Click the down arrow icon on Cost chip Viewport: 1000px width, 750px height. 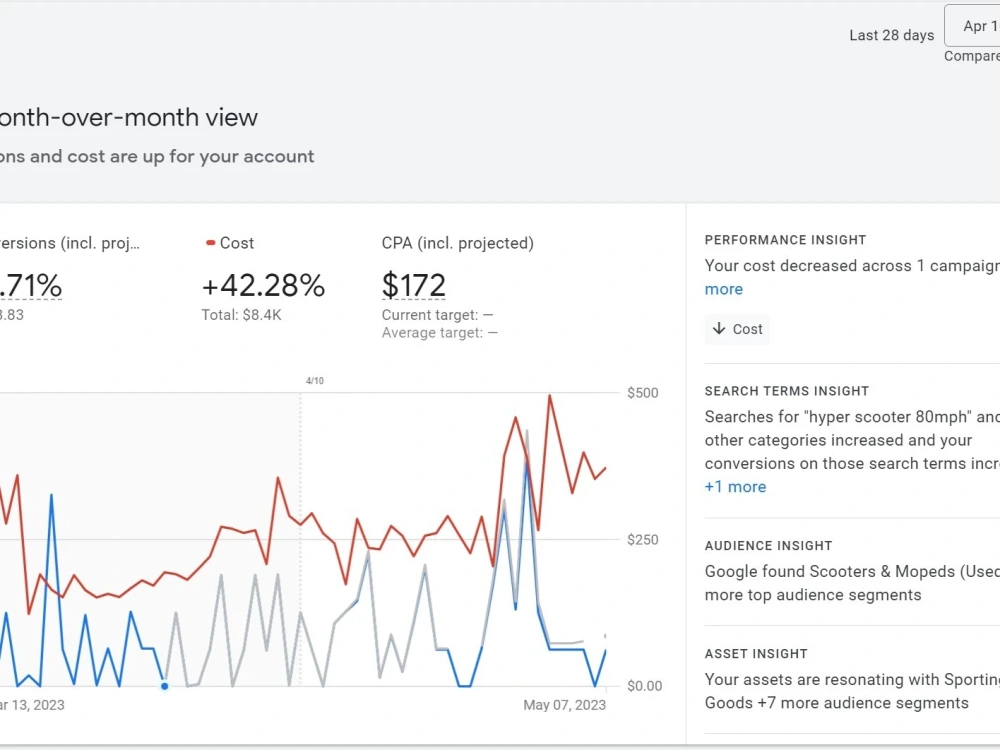(x=719, y=328)
